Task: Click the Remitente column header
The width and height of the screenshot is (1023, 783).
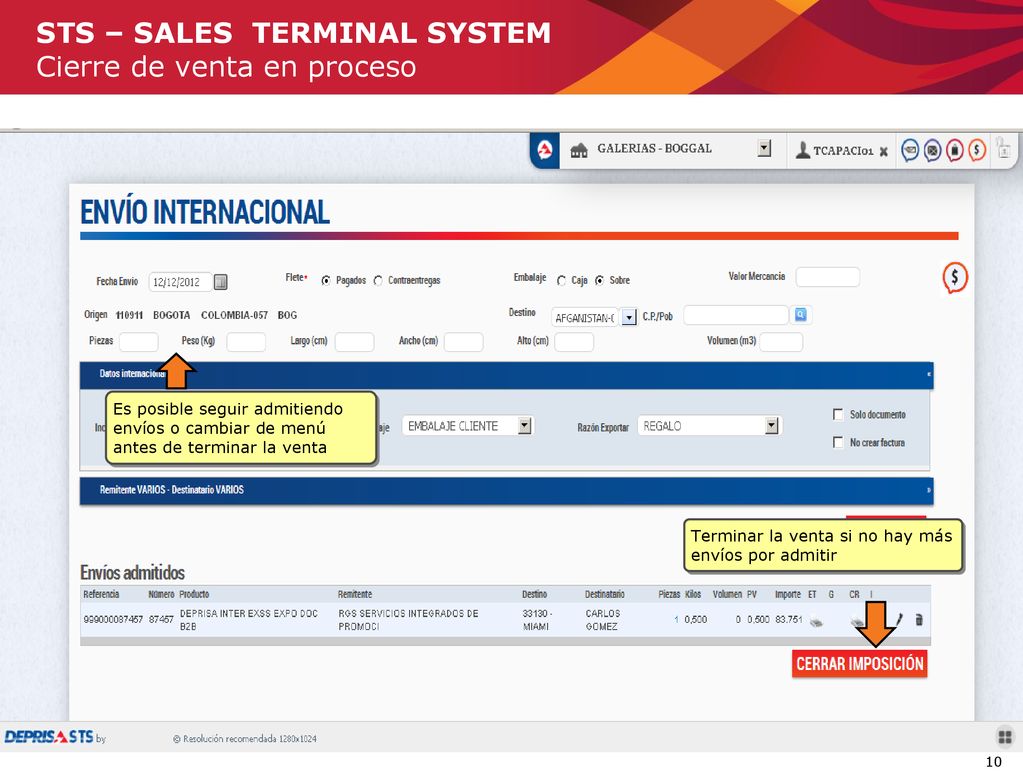Action: tap(355, 594)
